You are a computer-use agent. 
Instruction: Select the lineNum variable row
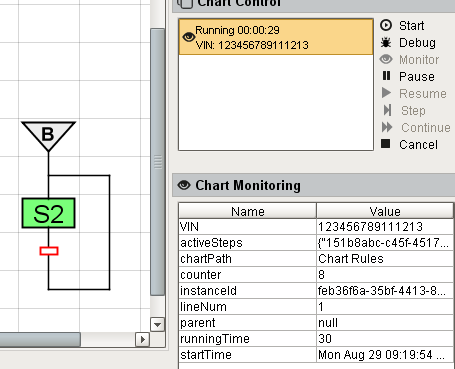point(316,307)
